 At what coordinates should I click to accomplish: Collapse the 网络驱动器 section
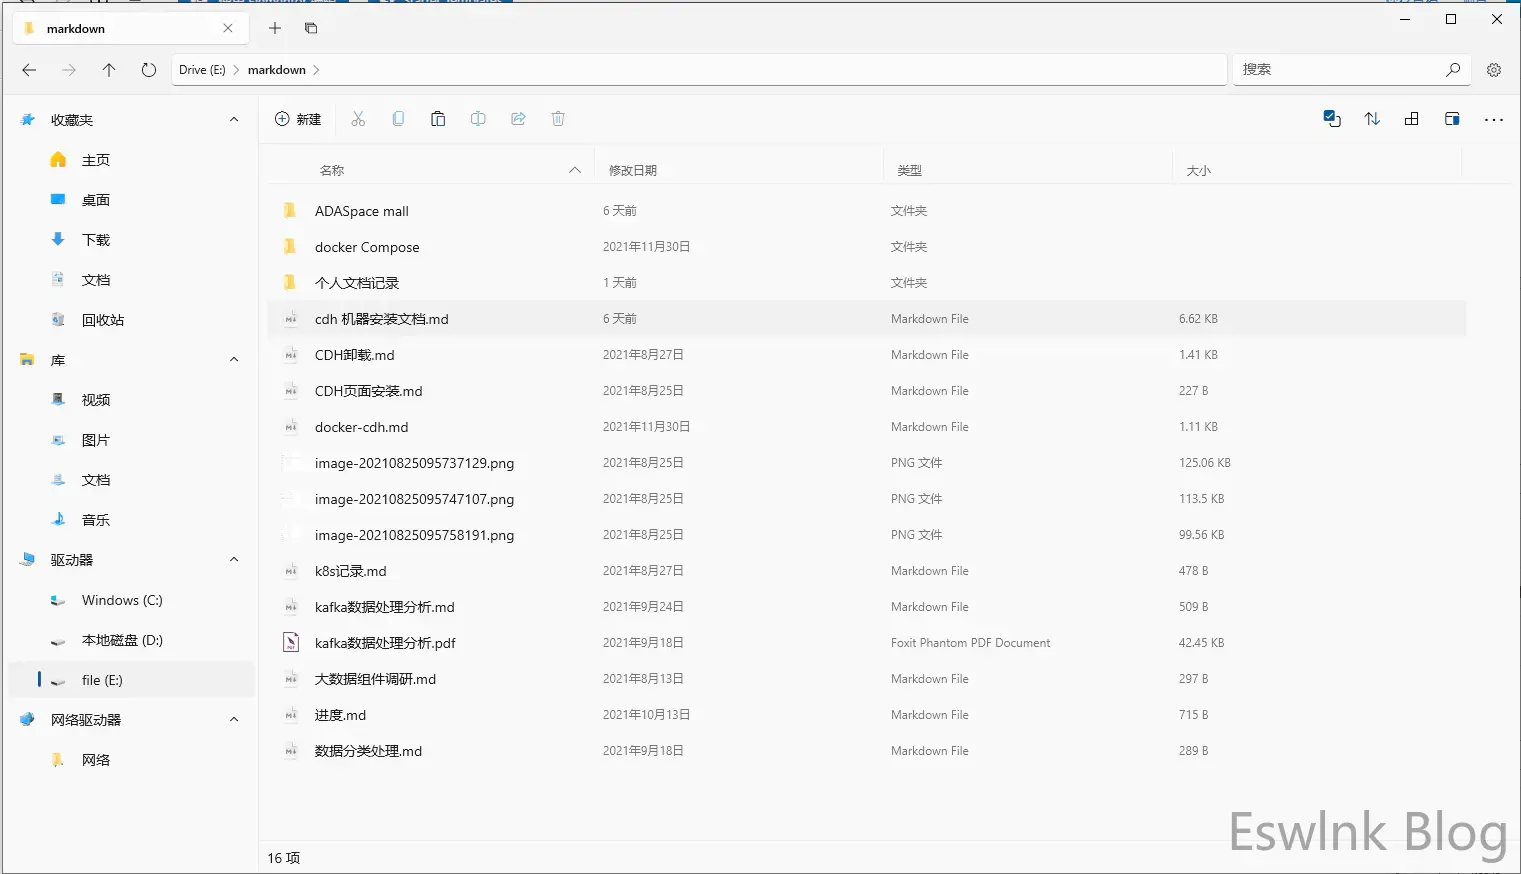[234, 720]
